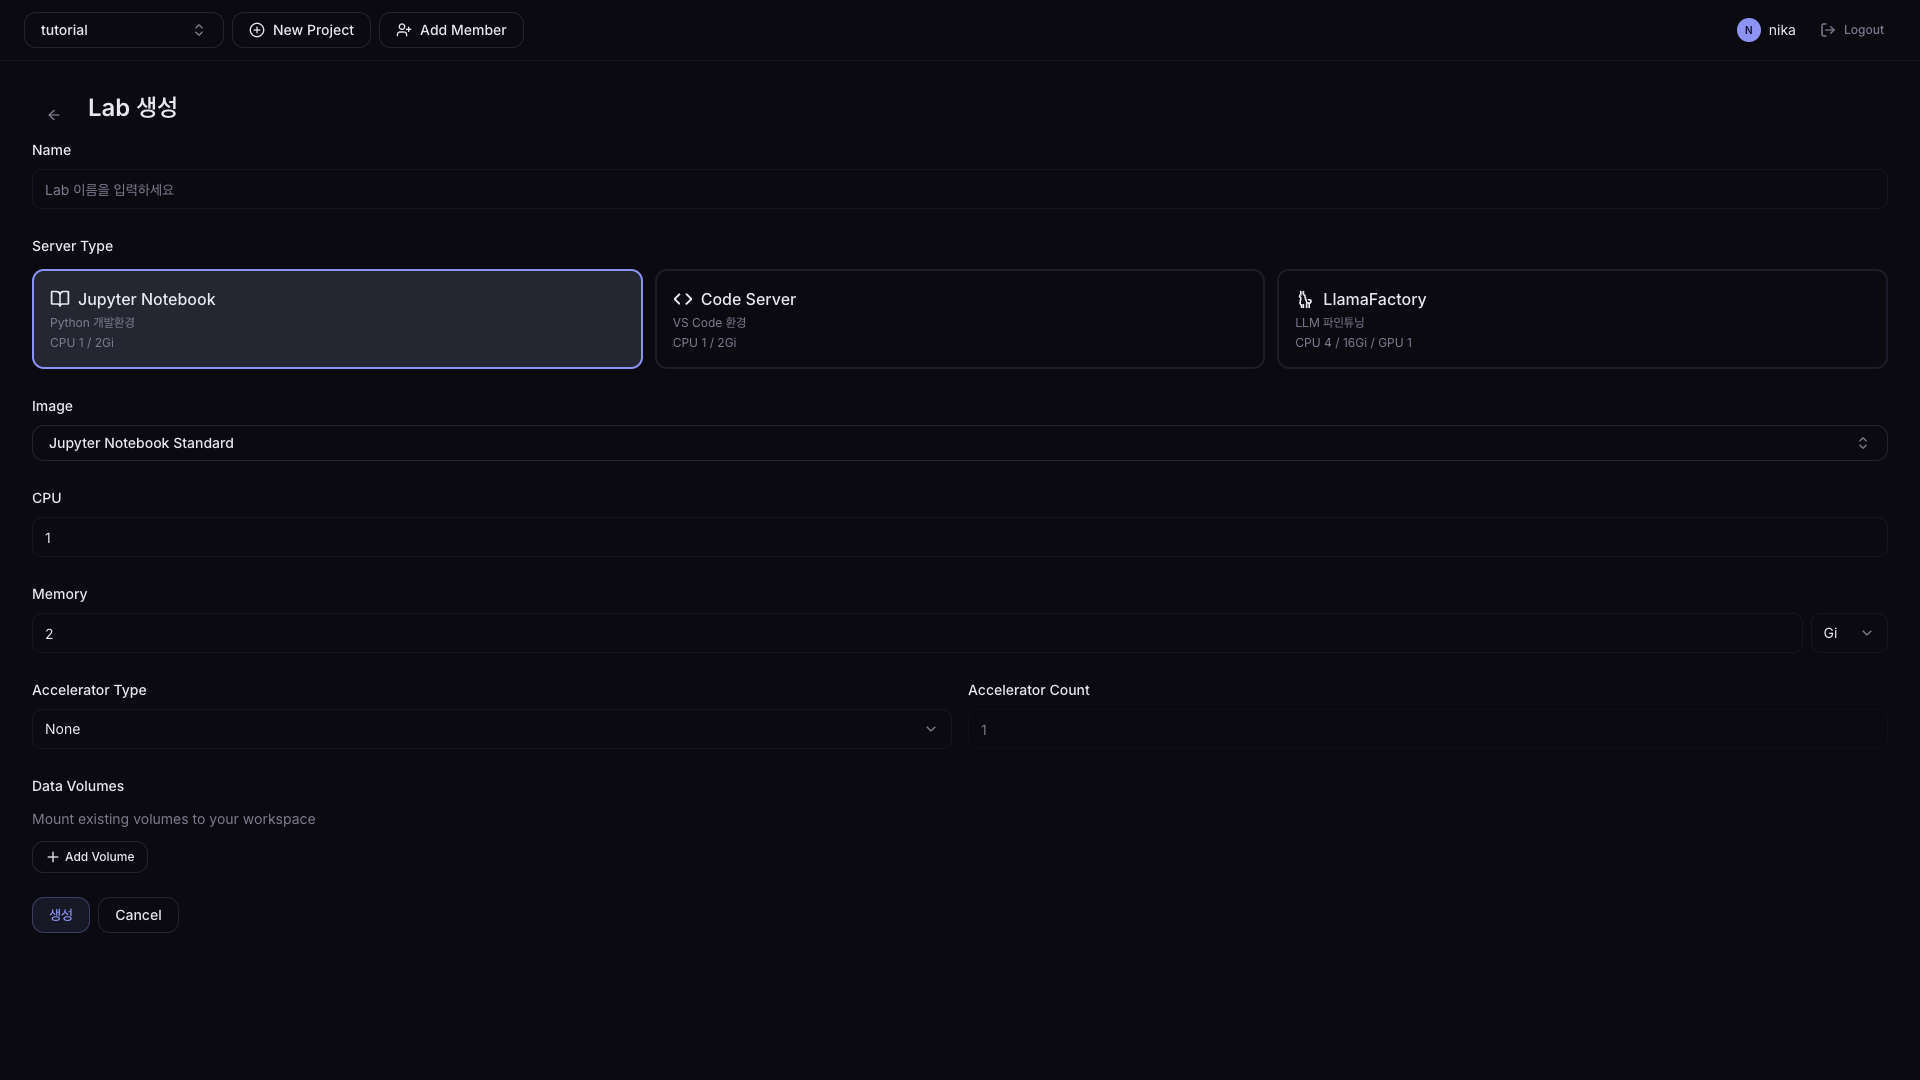Click the Add Member button

click(x=451, y=30)
